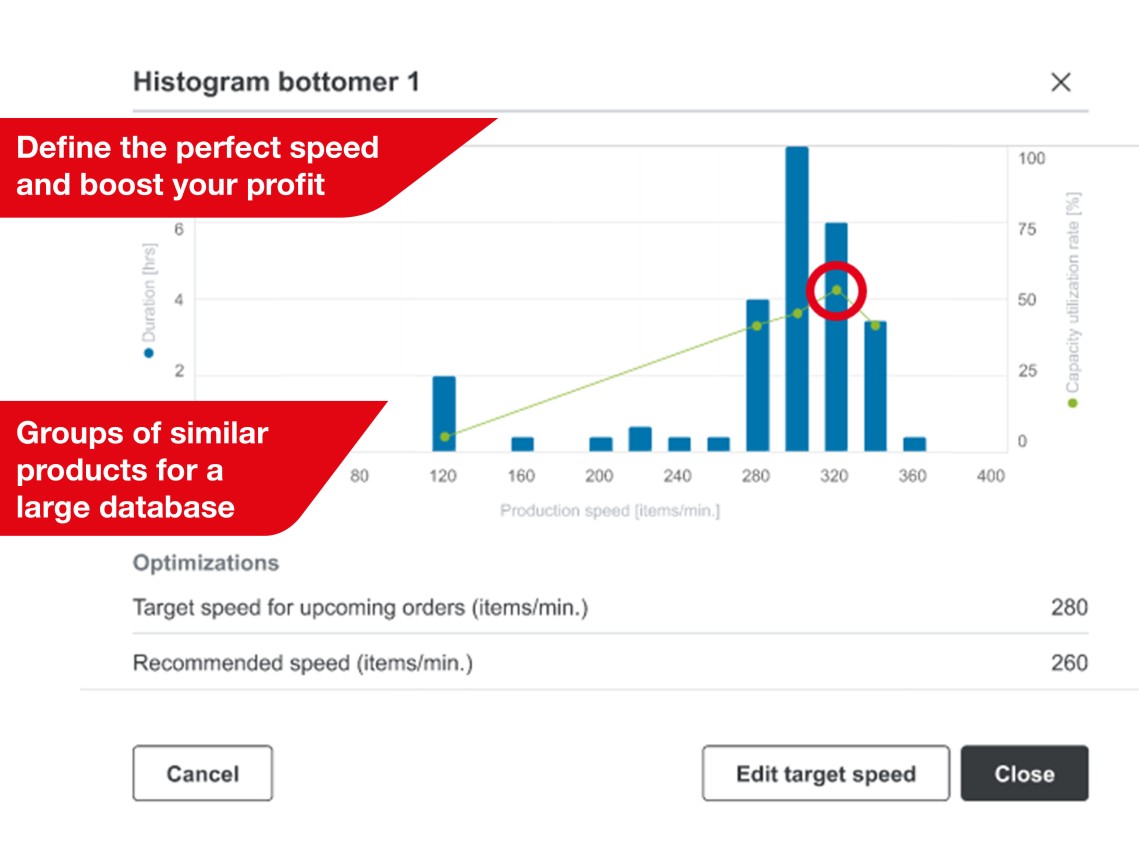This screenshot has height=854, width=1139.
Task: Click the bar at speed 280
Action: [x=757, y=375]
